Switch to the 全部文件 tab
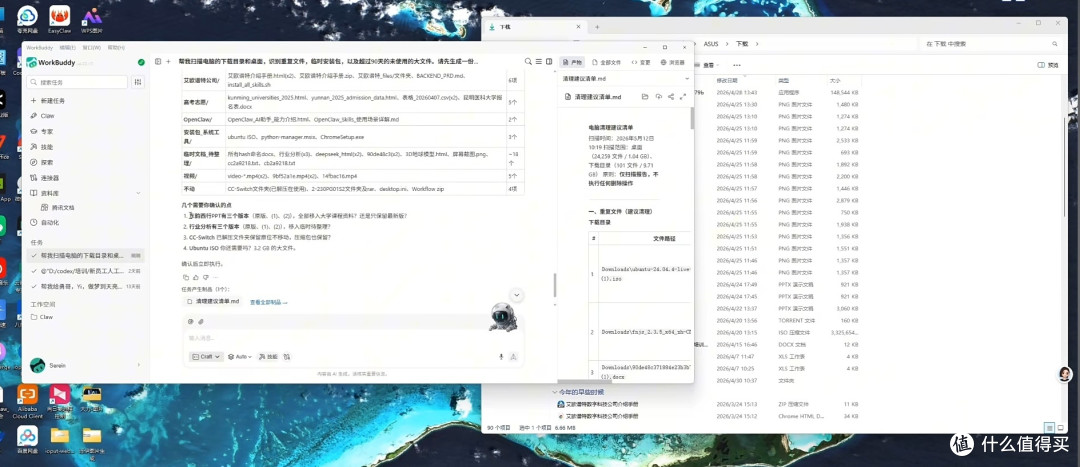The width and height of the screenshot is (1080, 467). [606, 62]
